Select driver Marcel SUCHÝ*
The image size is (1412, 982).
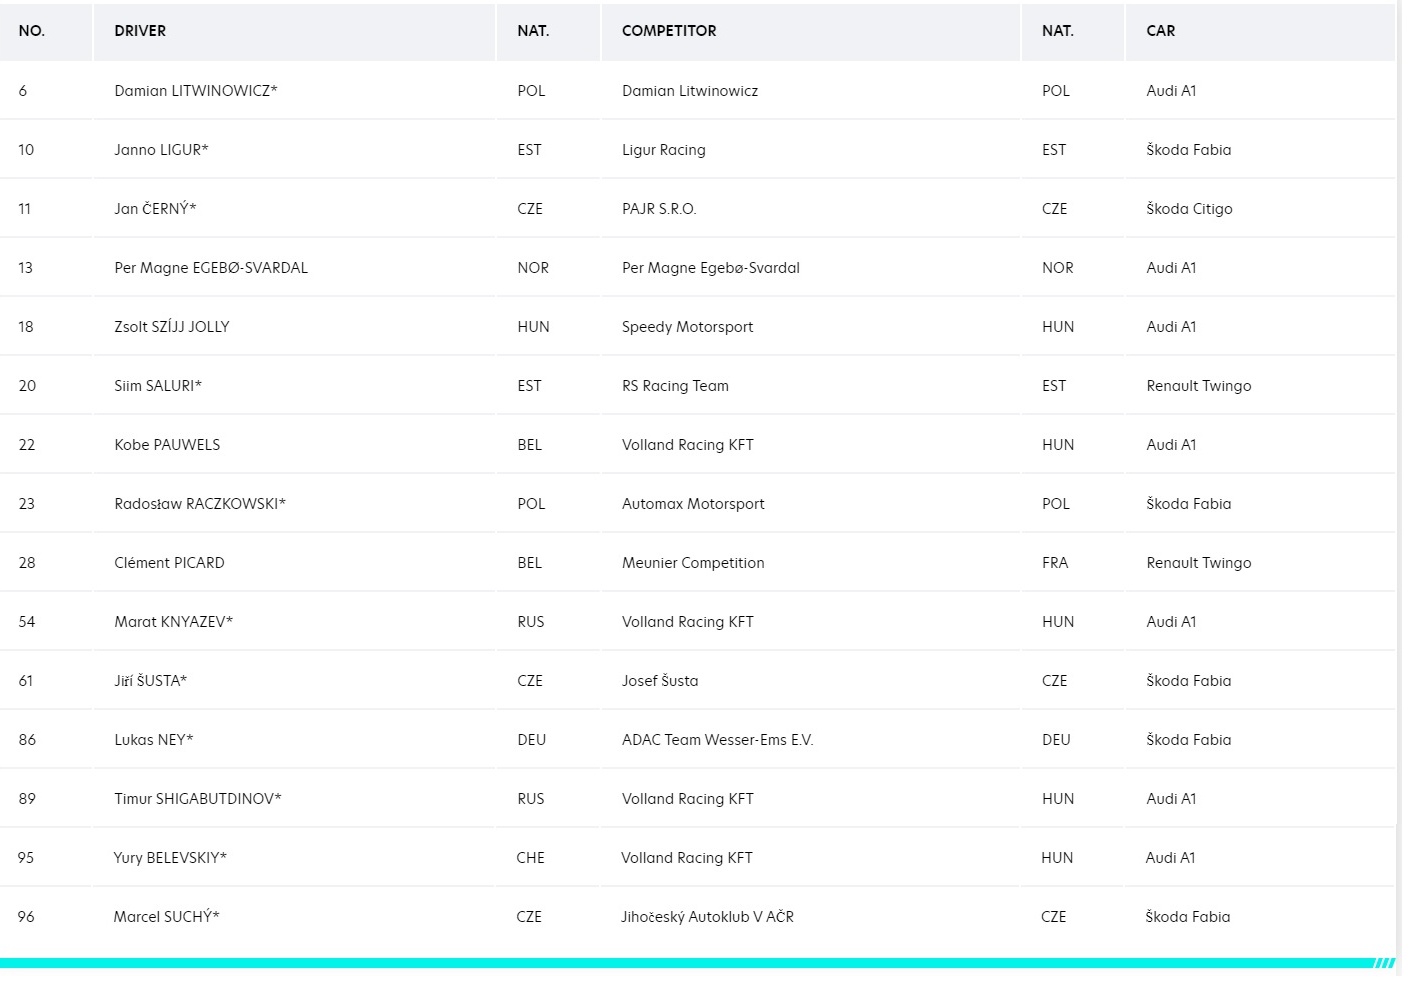166,917
